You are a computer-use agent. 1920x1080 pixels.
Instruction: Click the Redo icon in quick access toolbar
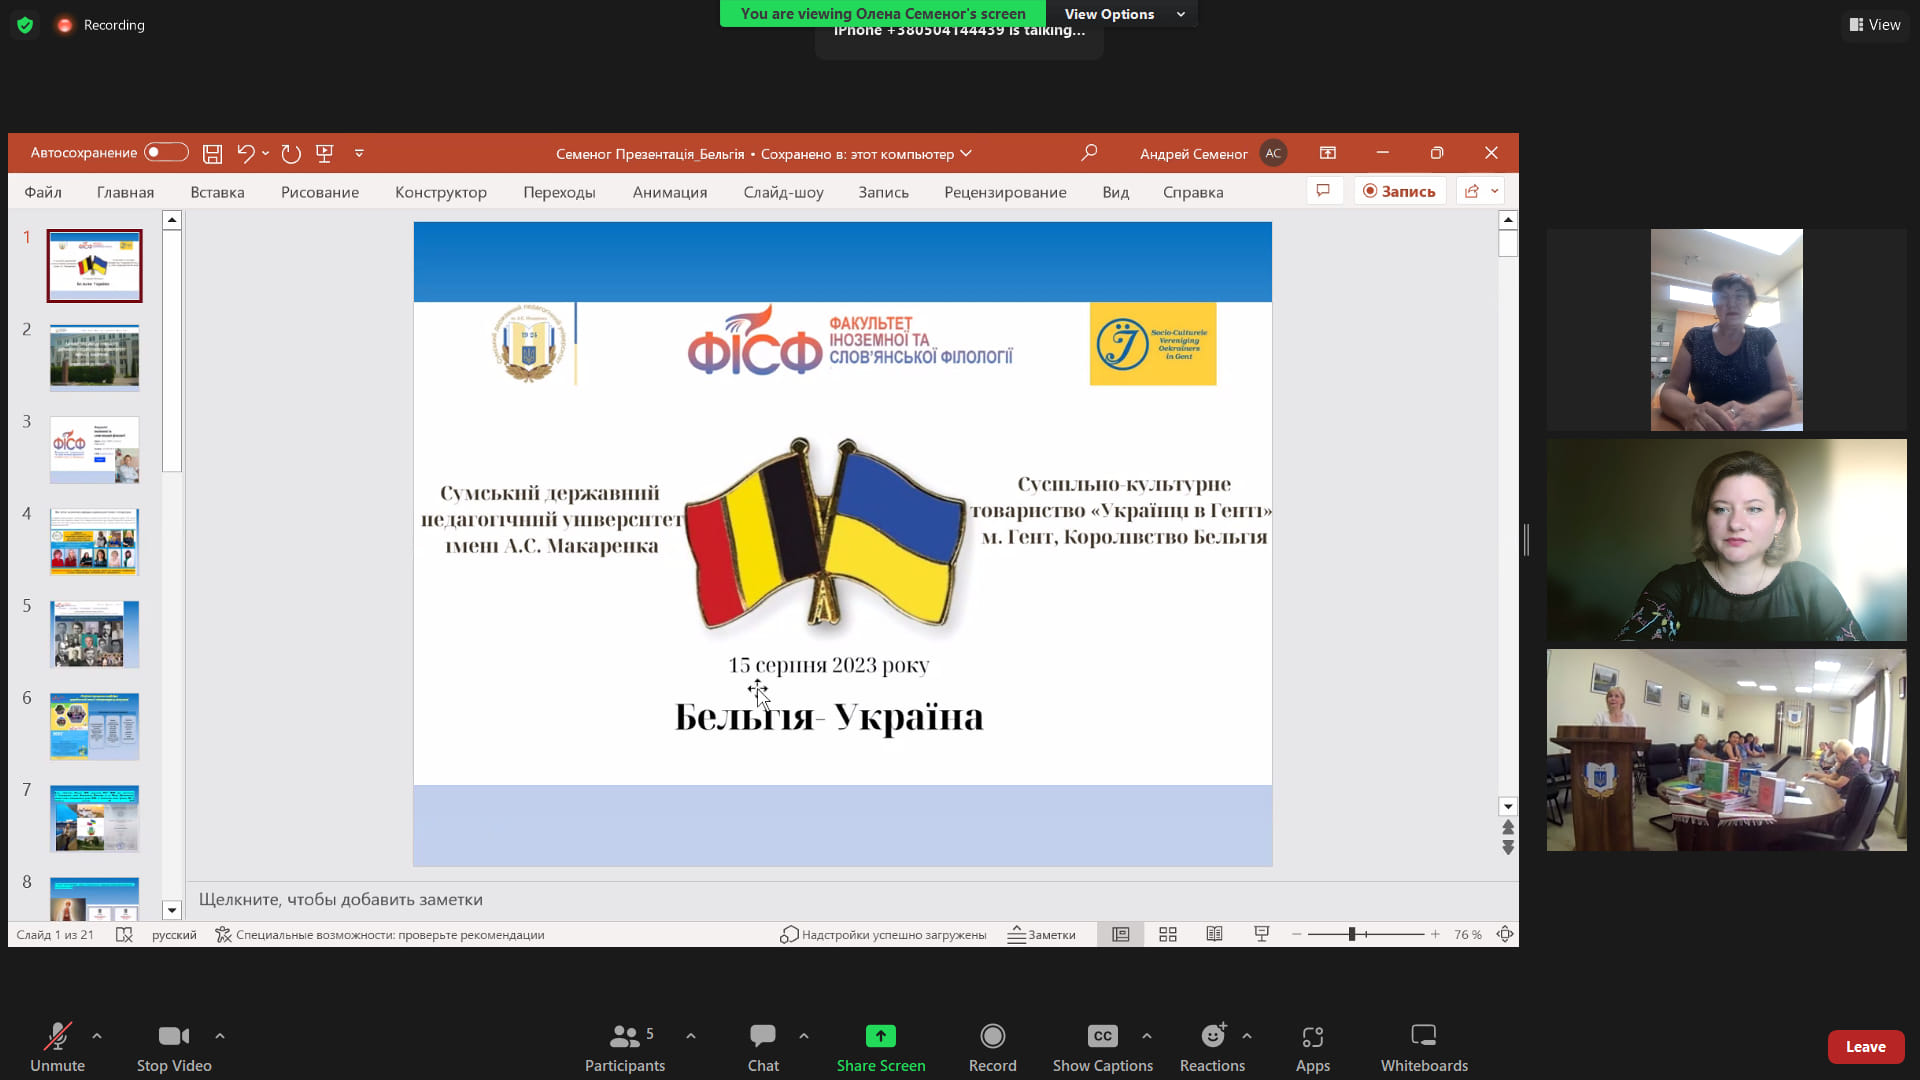[291, 153]
